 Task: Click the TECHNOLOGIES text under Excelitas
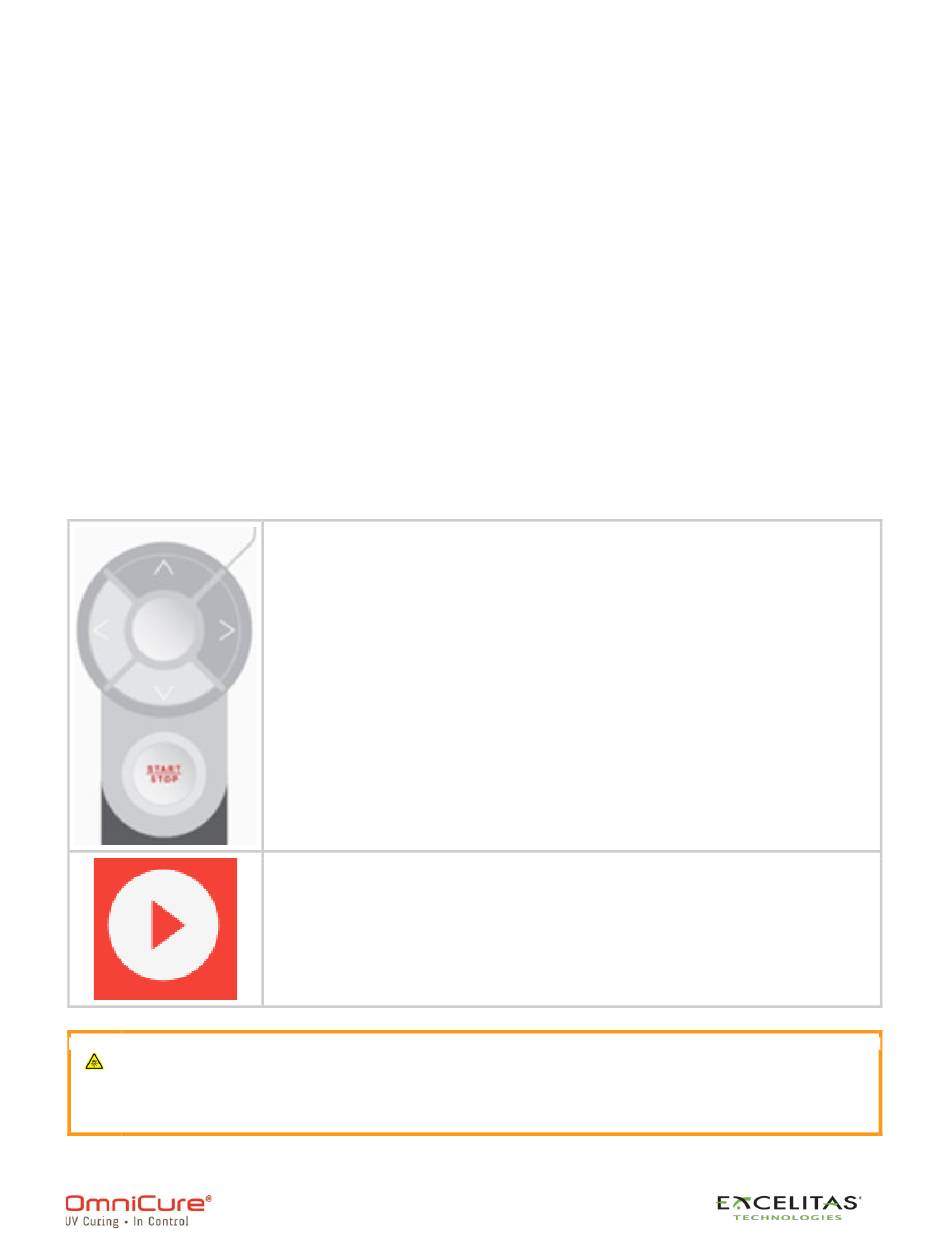(789, 1217)
